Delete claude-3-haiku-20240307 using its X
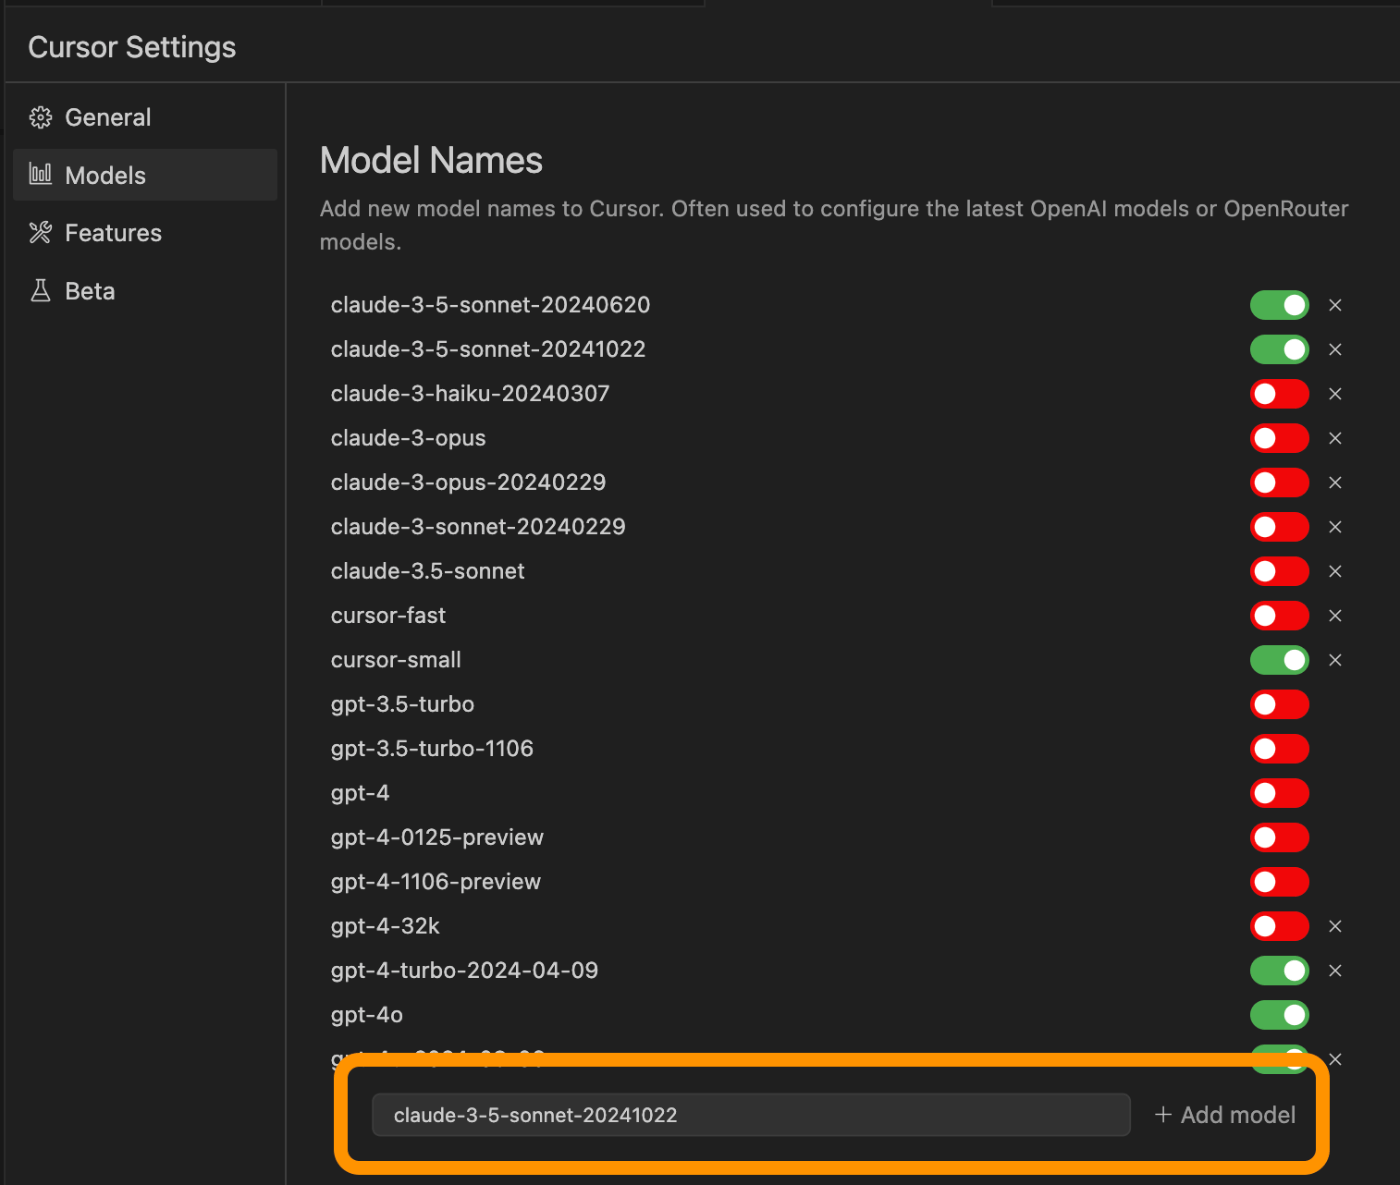This screenshot has width=1400, height=1185. point(1335,394)
